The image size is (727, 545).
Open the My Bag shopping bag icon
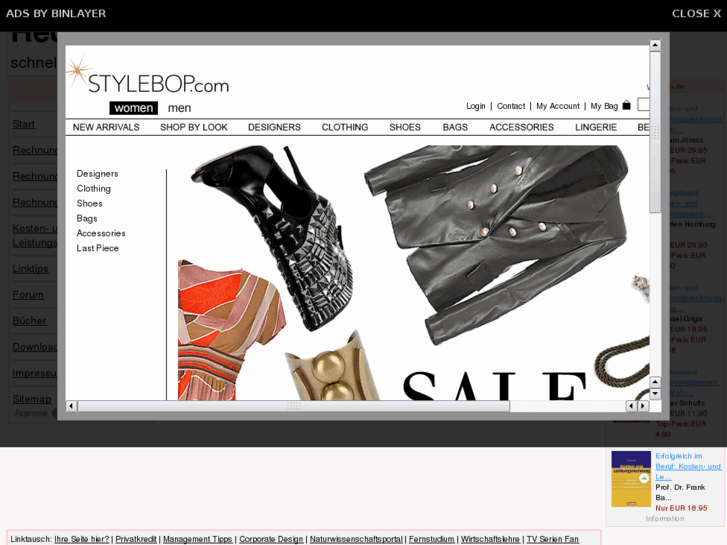(x=626, y=105)
